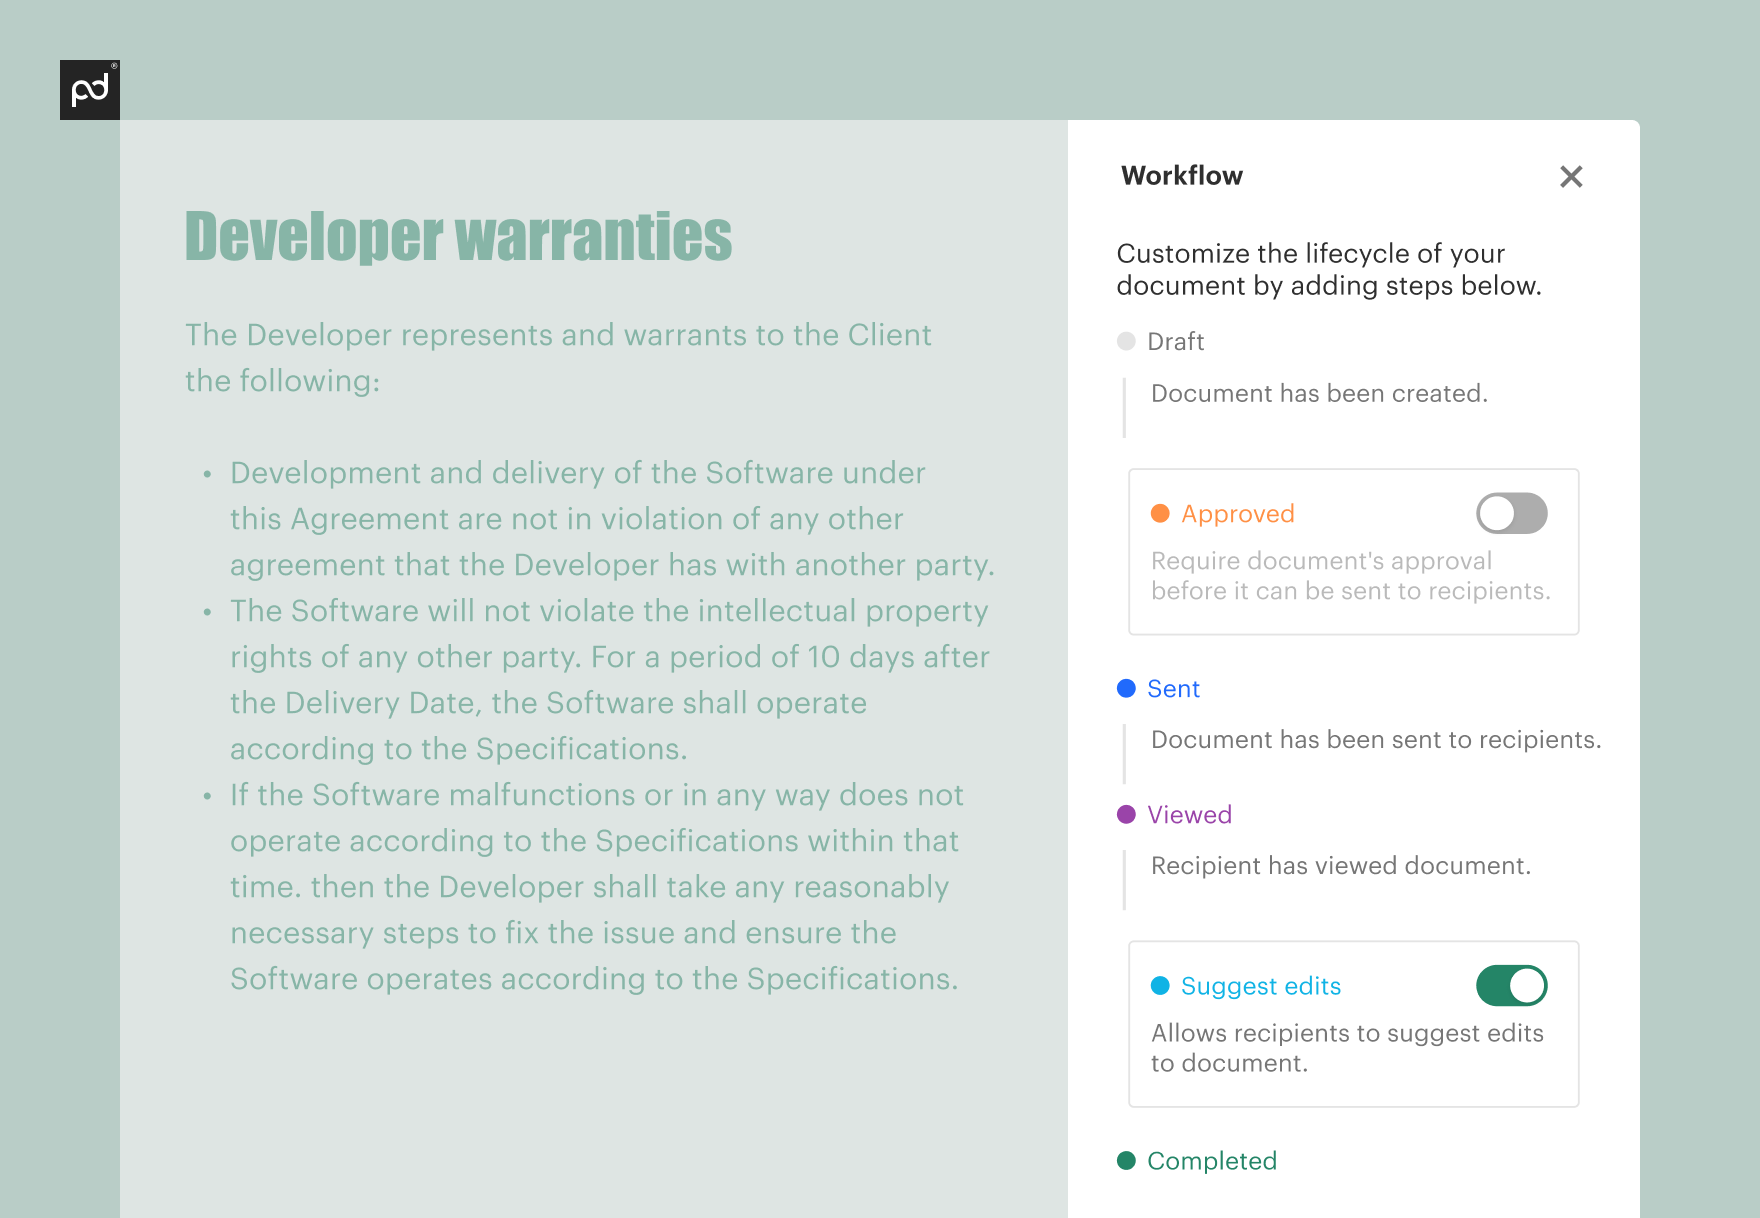Click the Developer warranties heading
Image resolution: width=1760 pixels, height=1218 pixels.
[x=459, y=237]
